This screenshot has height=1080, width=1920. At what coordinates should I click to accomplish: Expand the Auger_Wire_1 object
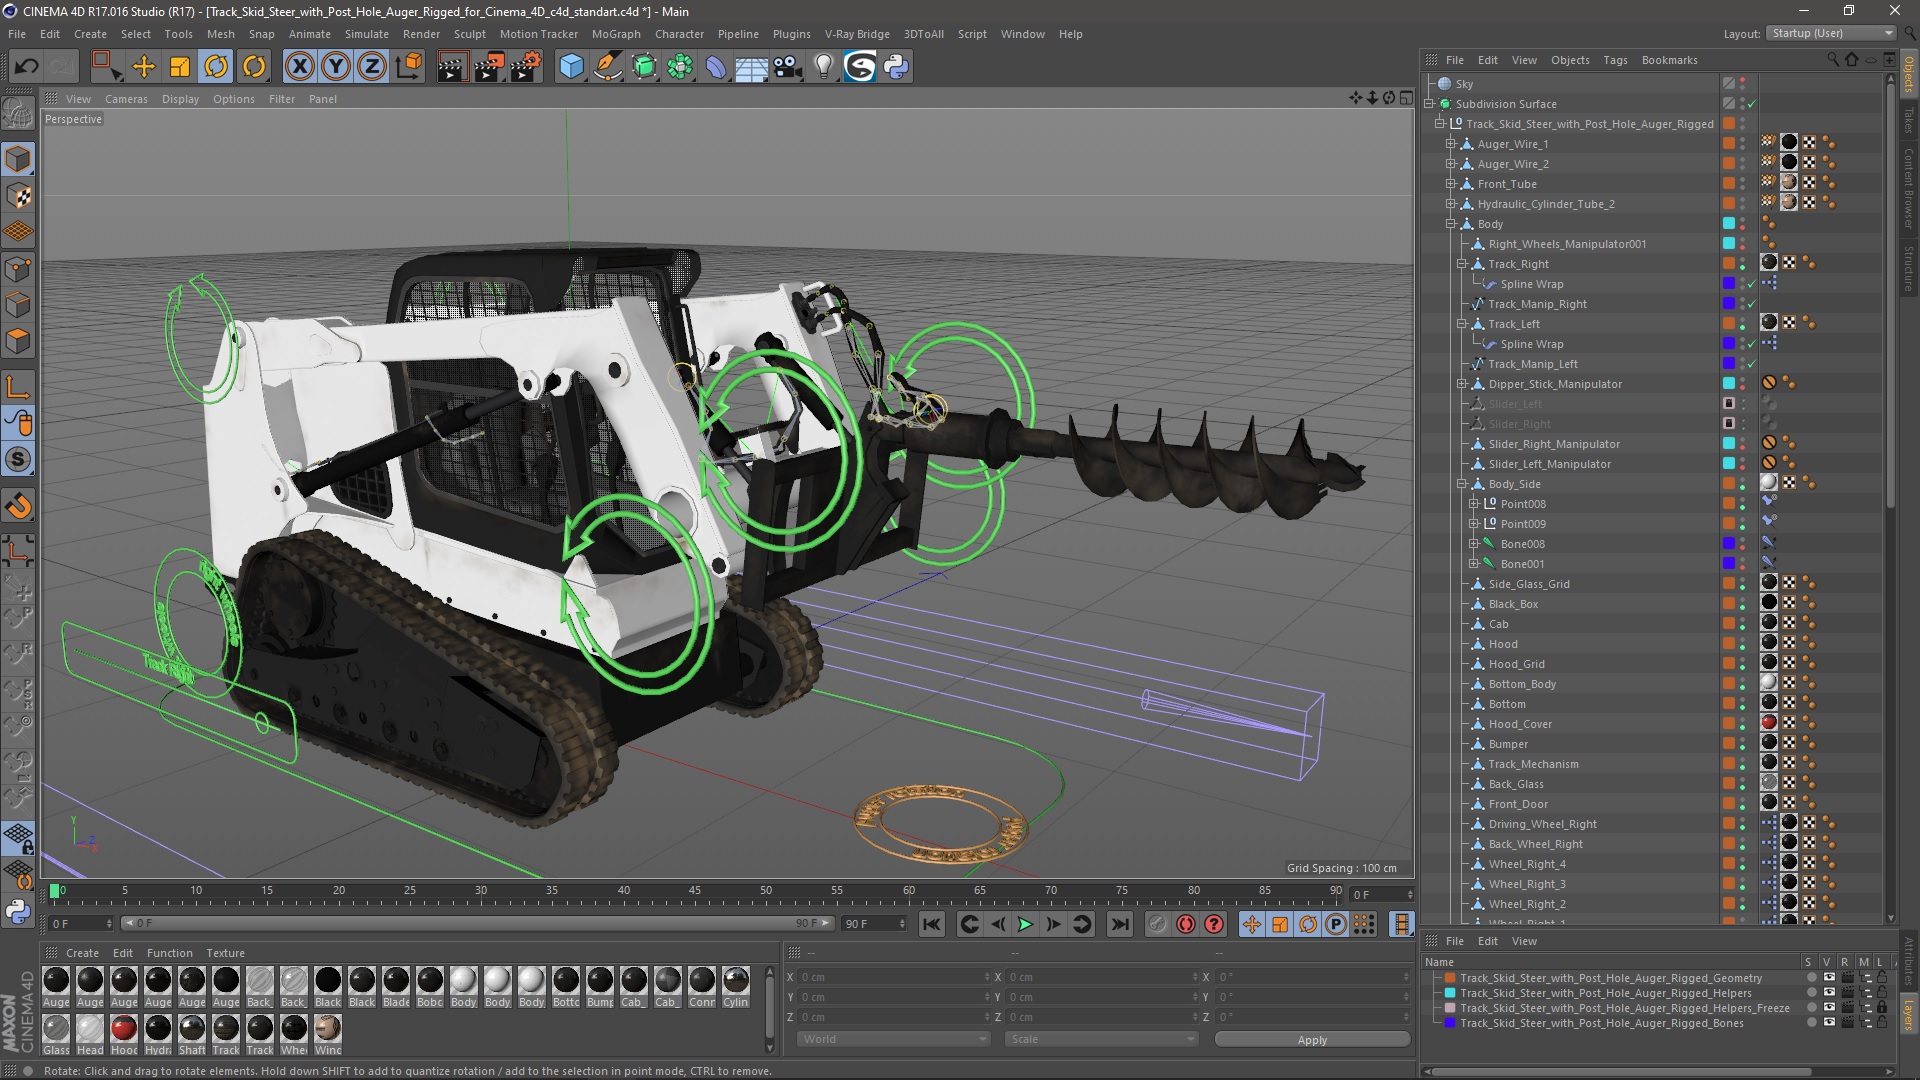(1450, 144)
